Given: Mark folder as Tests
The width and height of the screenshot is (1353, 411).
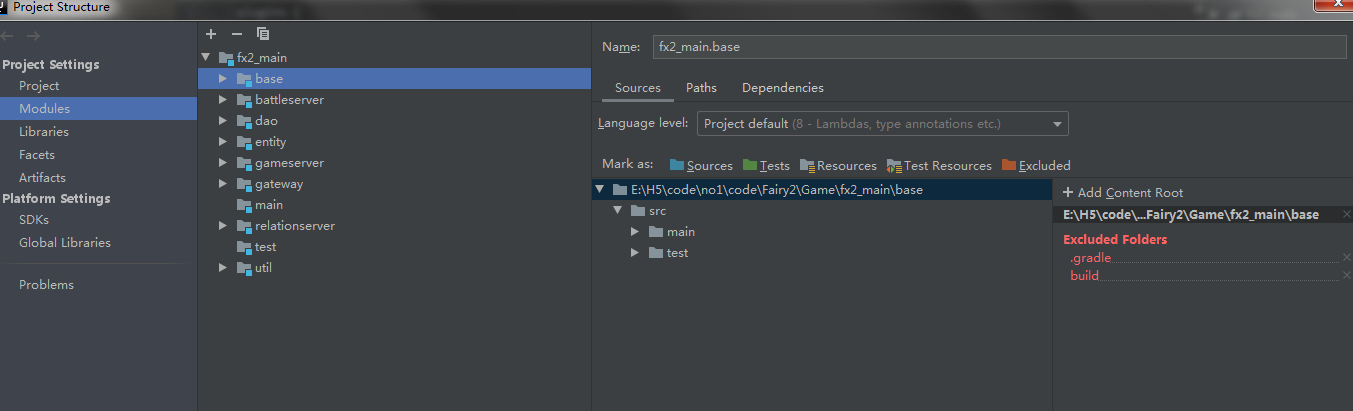Looking at the screenshot, I should [766, 166].
